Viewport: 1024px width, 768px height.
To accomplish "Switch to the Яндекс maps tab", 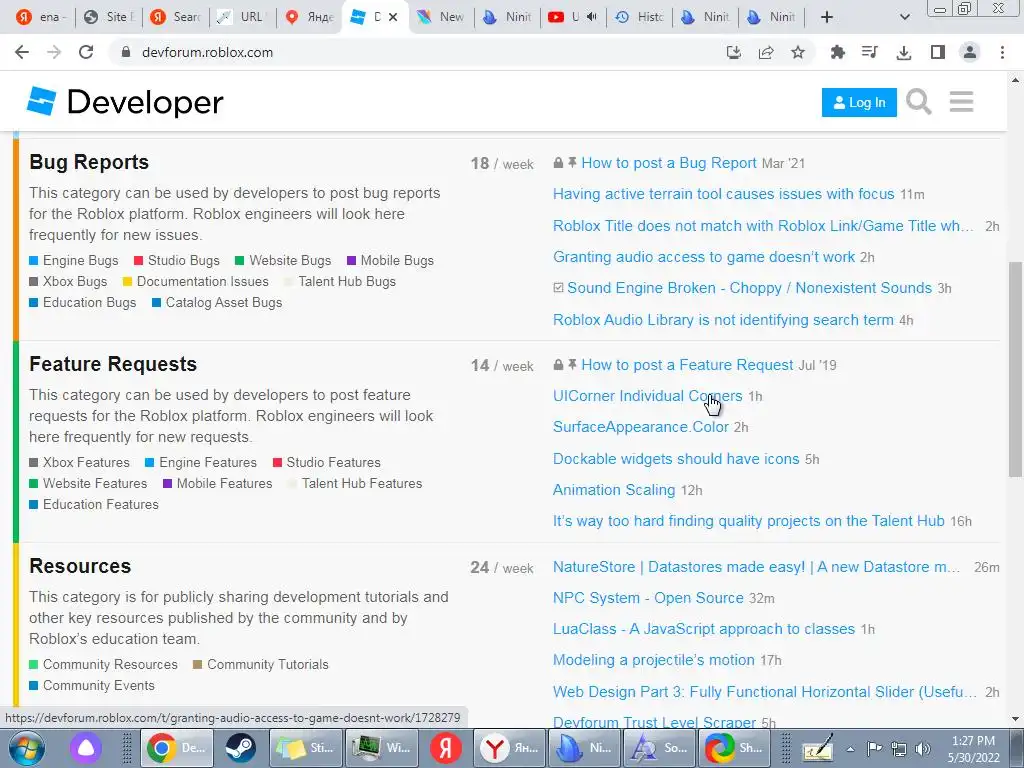I will [x=310, y=17].
